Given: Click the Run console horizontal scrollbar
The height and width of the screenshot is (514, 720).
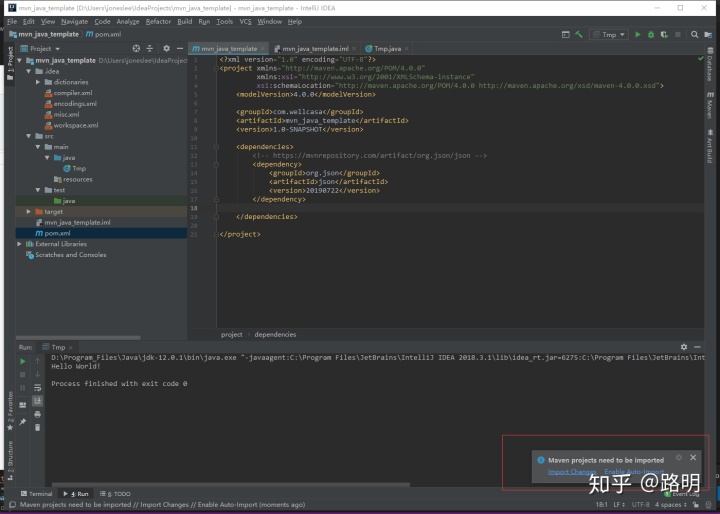Looking at the screenshot, I should coord(231,484).
